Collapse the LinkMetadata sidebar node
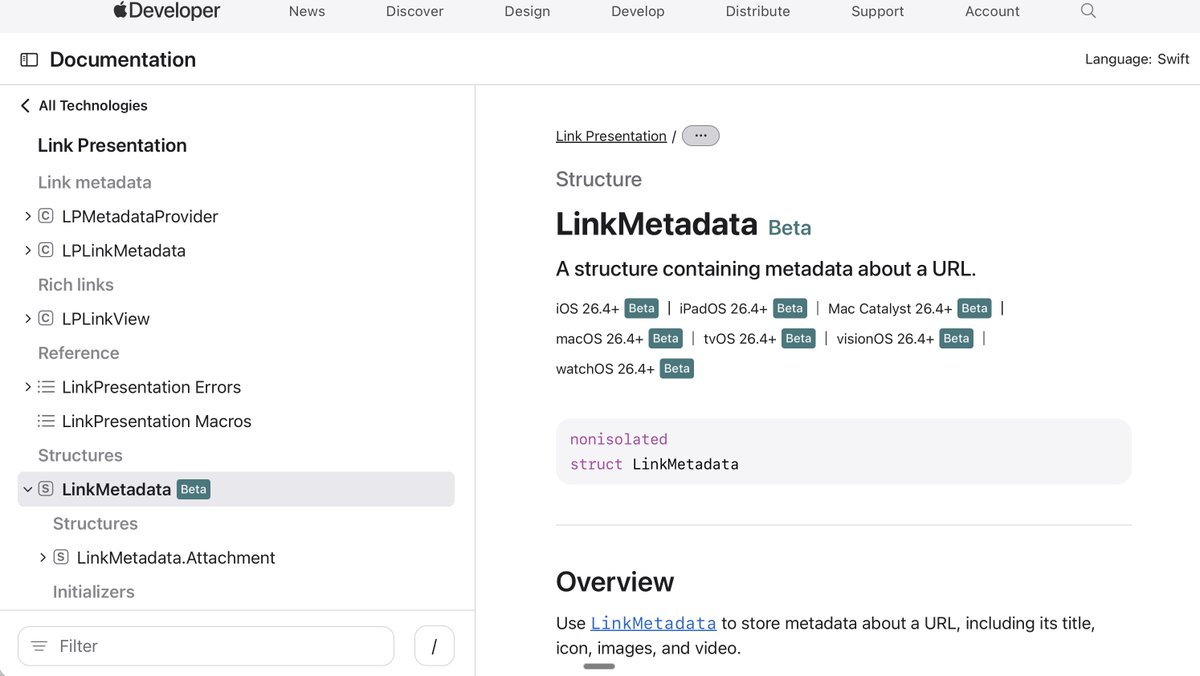 [x=28, y=489]
